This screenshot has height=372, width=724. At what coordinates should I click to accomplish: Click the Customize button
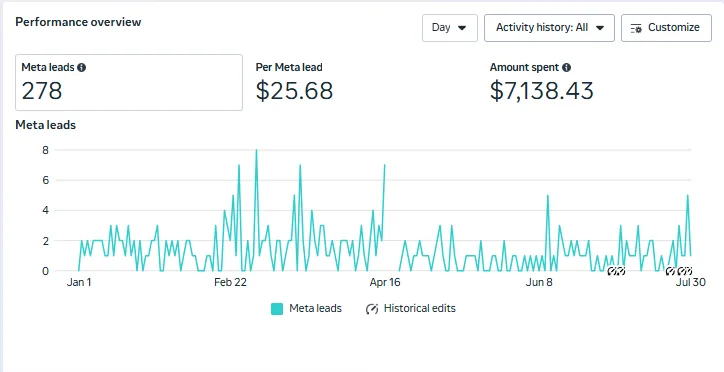pos(666,28)
